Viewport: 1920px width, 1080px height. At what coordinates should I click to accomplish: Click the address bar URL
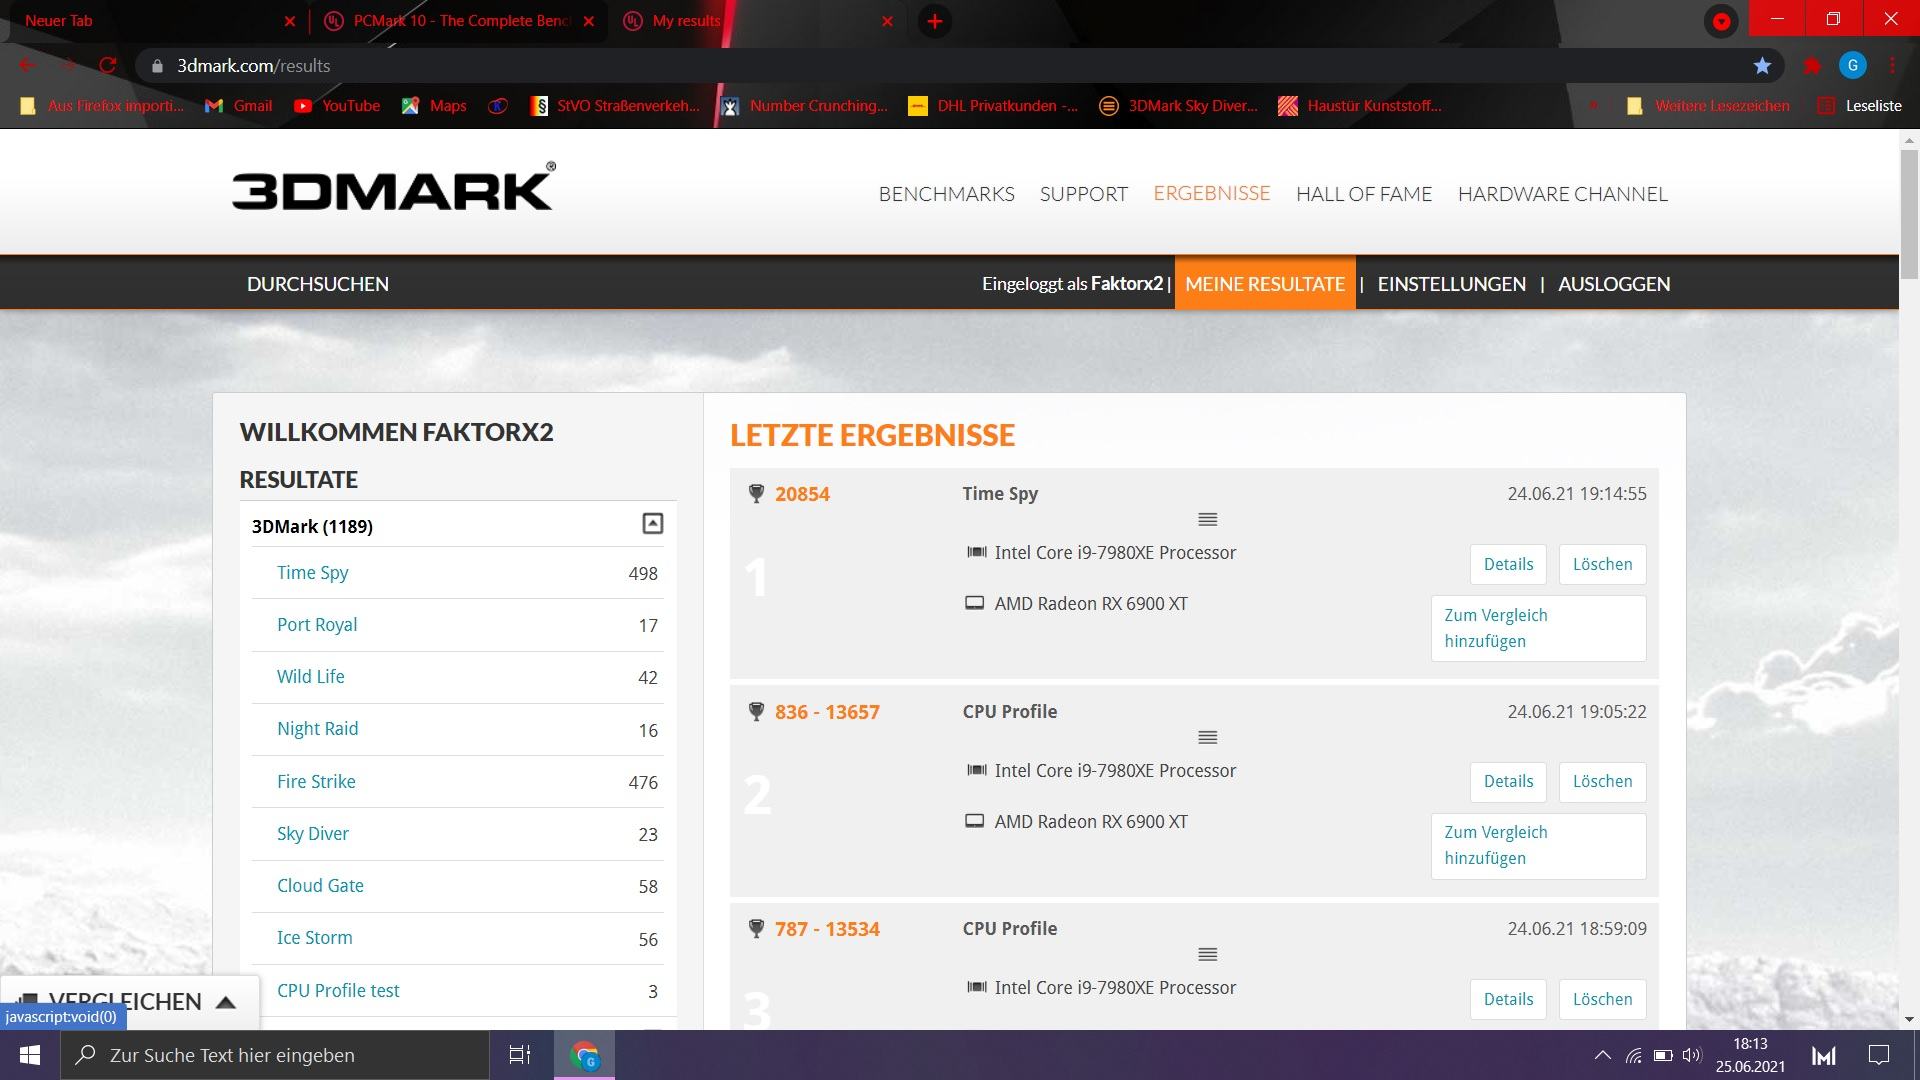click(253, 66)
